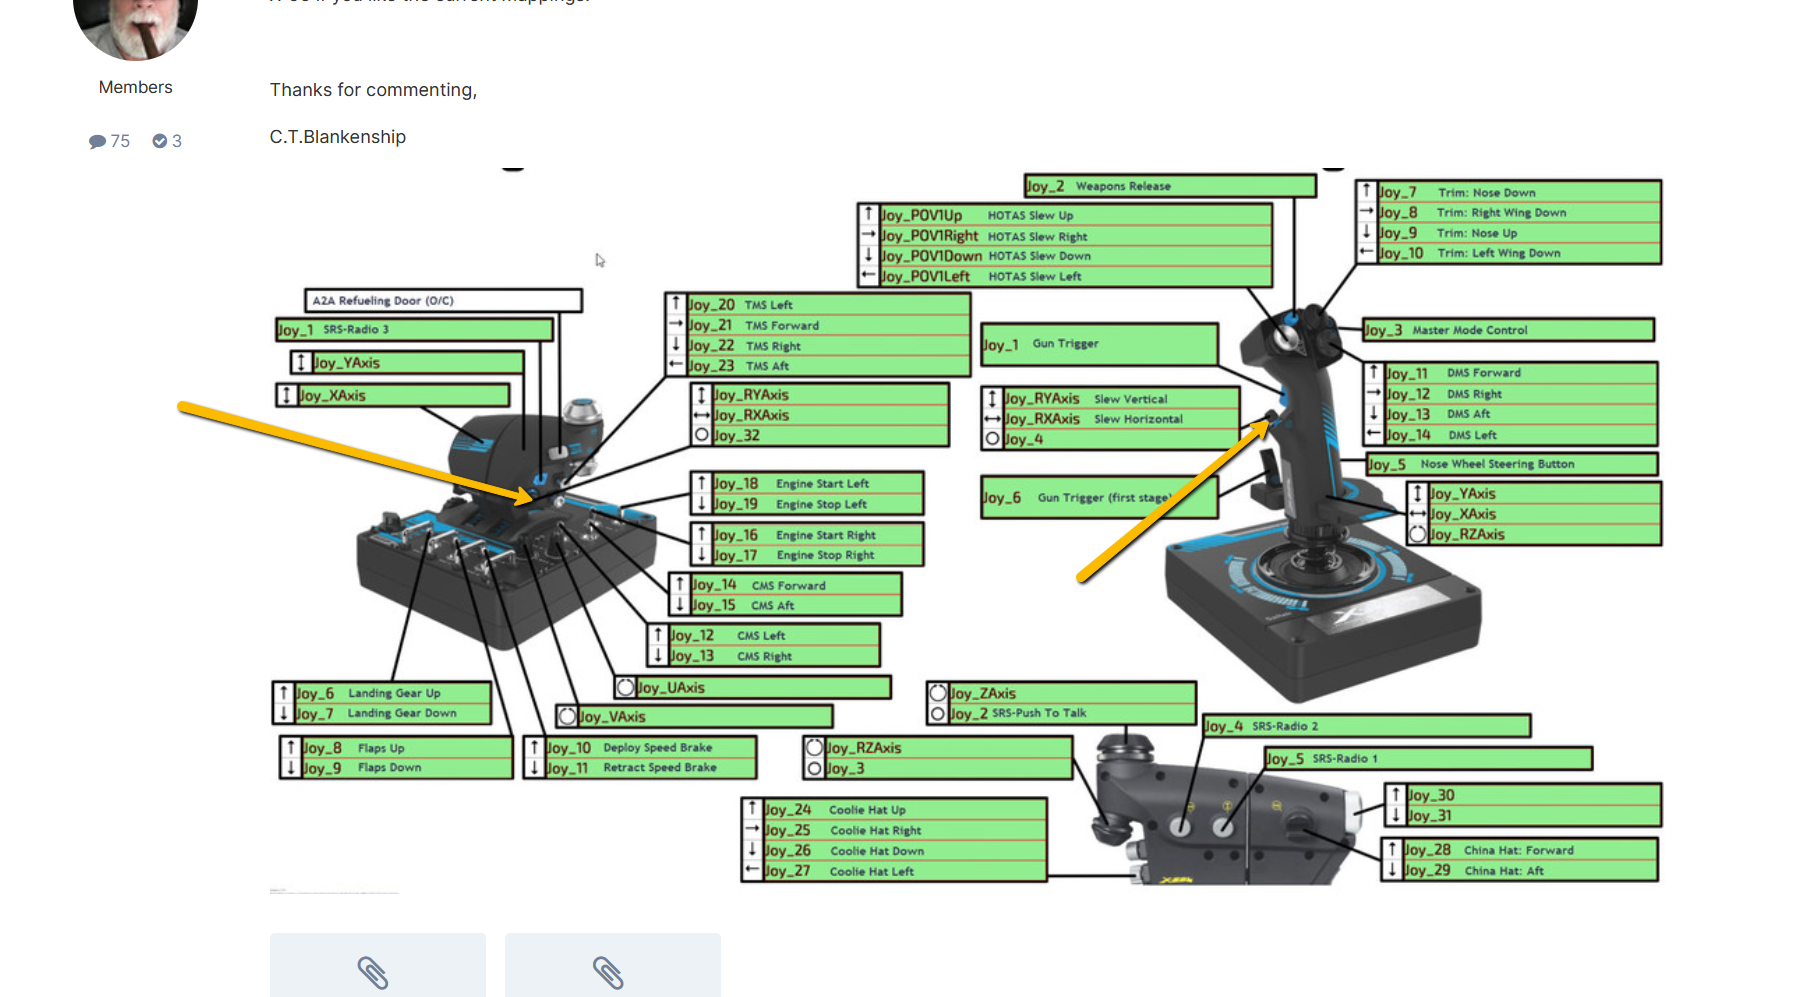Click the 'Trim: Nose Down' label

point(1486,192)
